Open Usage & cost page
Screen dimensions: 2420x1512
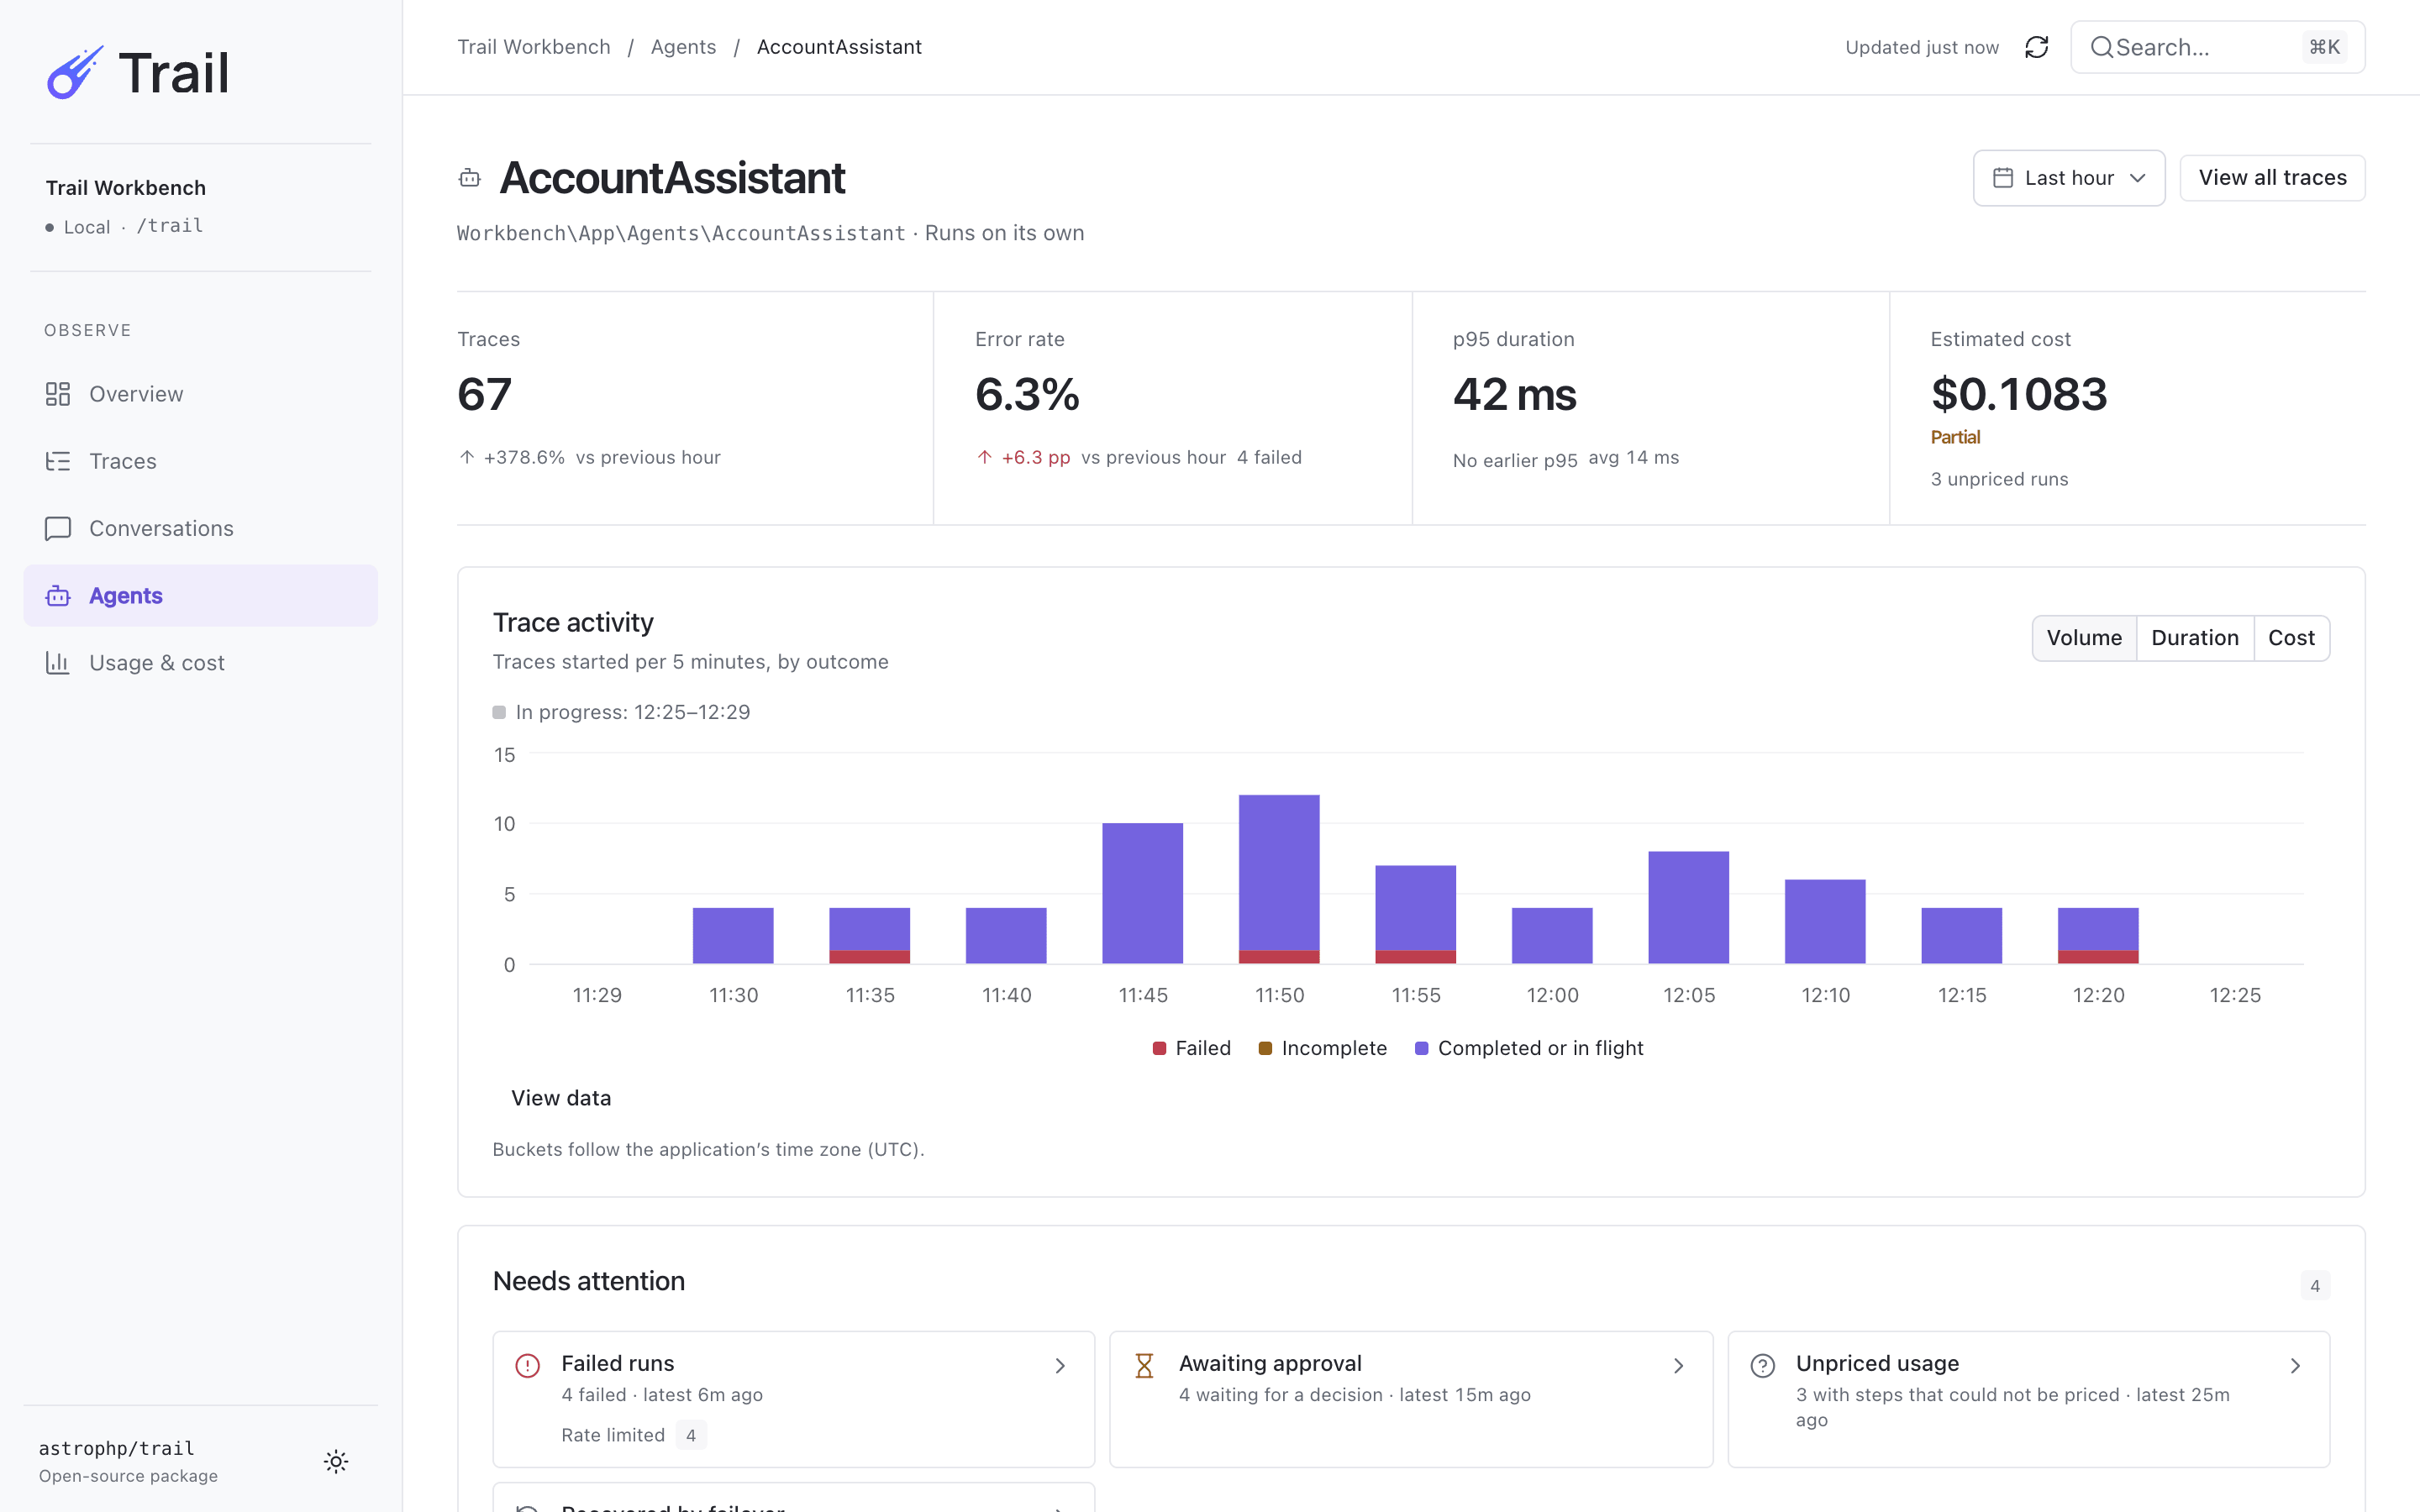click(x=200, y=663)
